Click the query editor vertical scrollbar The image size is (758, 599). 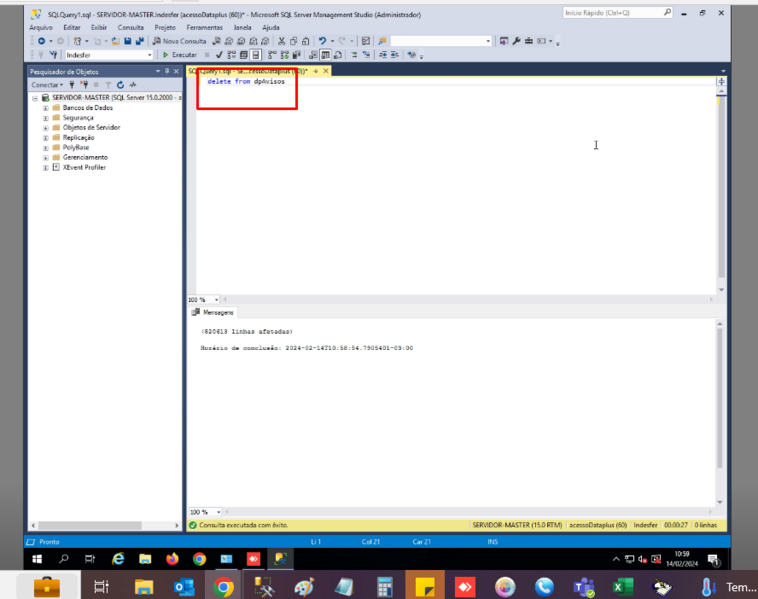721,188
